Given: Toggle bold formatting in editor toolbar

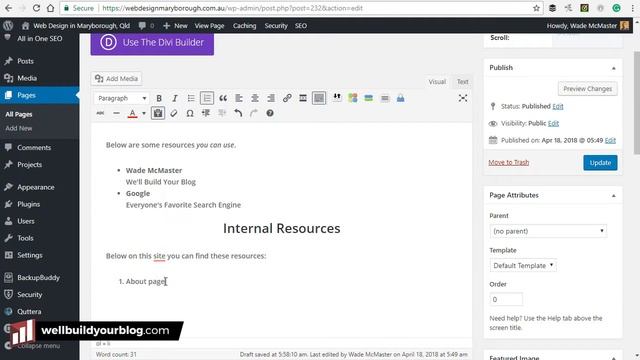Looking at the screenshot, I should click(x=159, y=98).
